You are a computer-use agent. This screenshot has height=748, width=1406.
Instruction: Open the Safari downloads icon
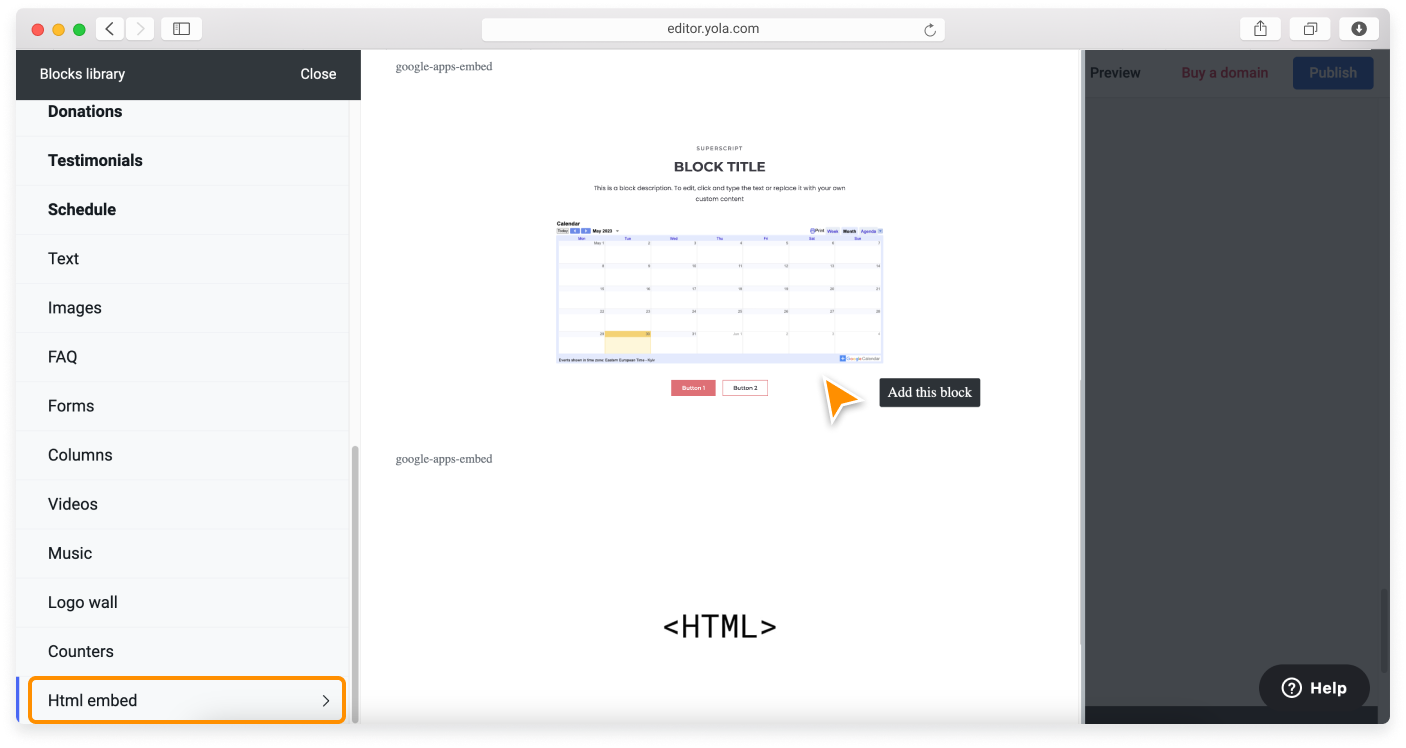click(1358, 28)
